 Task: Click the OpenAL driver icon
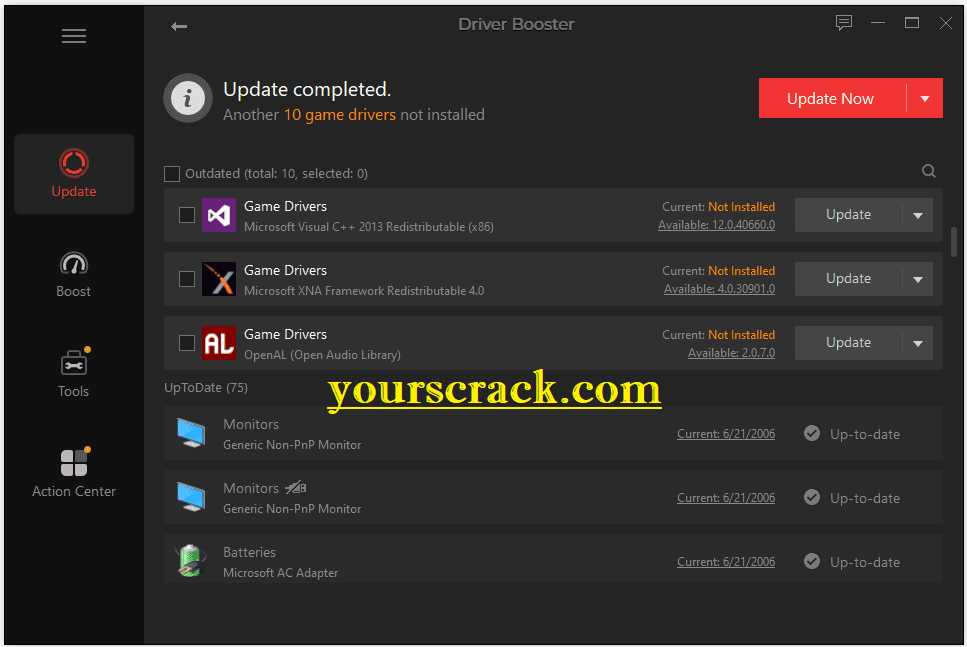[219, 343]
